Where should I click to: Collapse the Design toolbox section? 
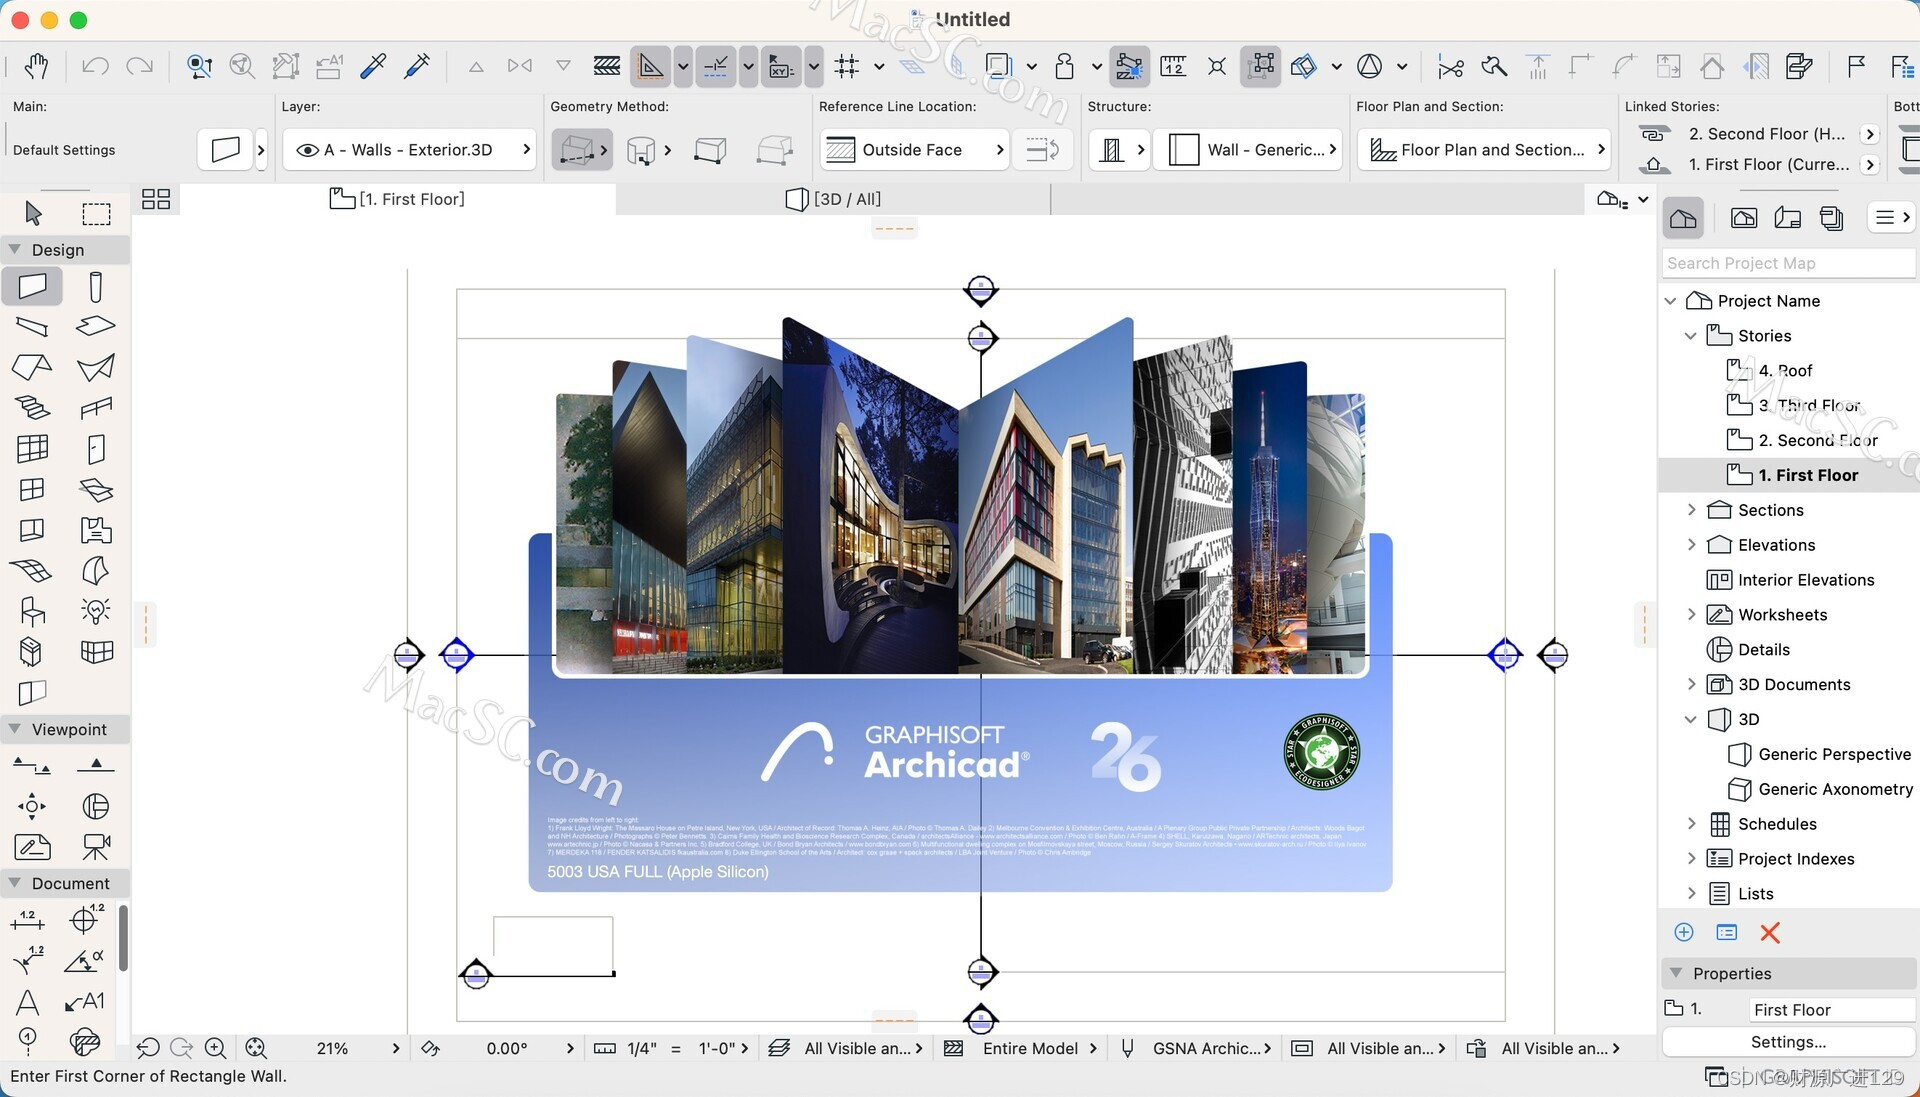(x=15, y=249)
